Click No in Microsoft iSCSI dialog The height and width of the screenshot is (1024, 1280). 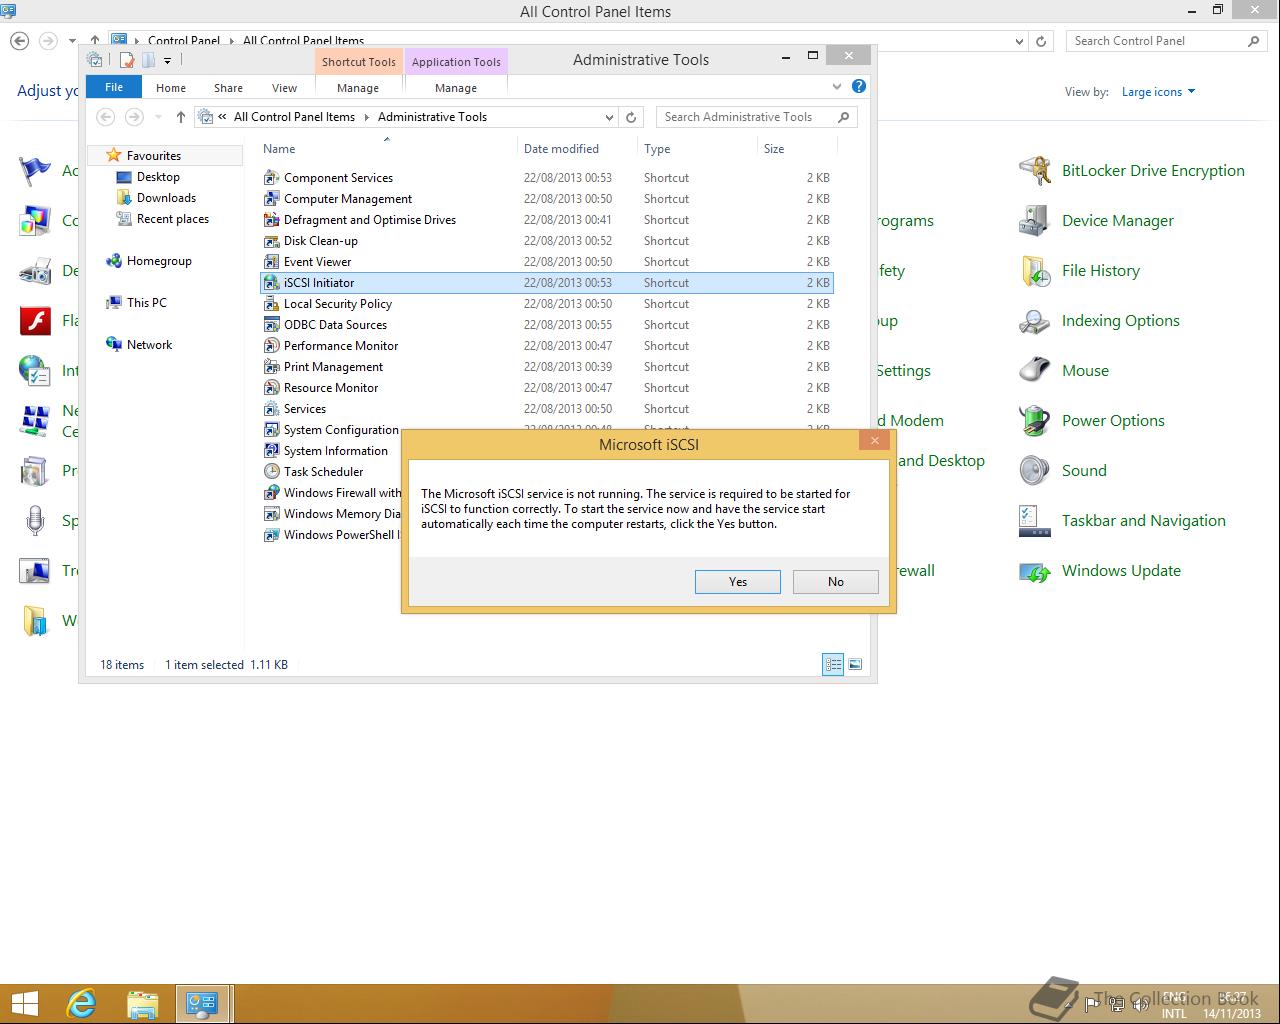(835, 581)
